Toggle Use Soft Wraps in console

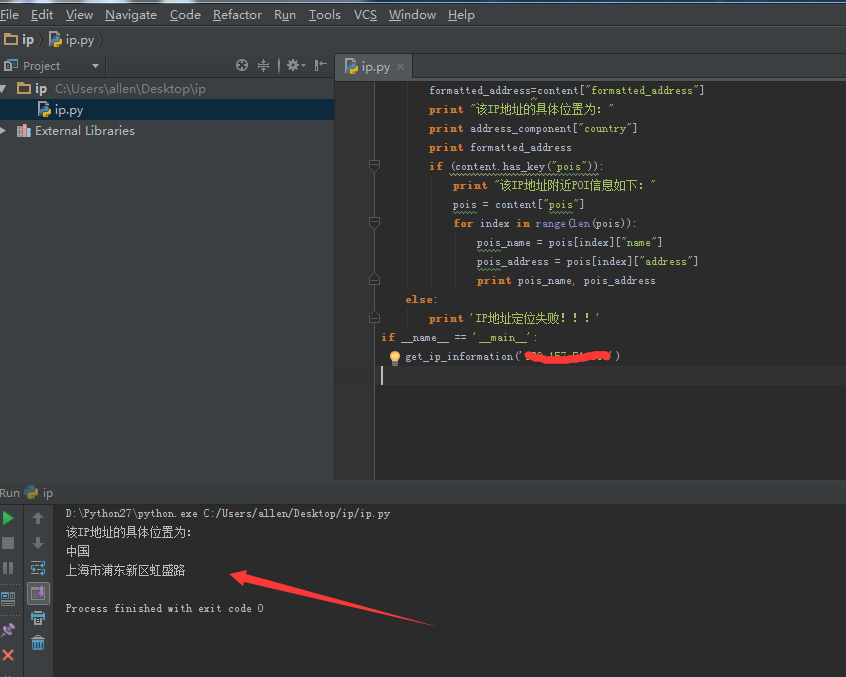click(x=38, y=568)
